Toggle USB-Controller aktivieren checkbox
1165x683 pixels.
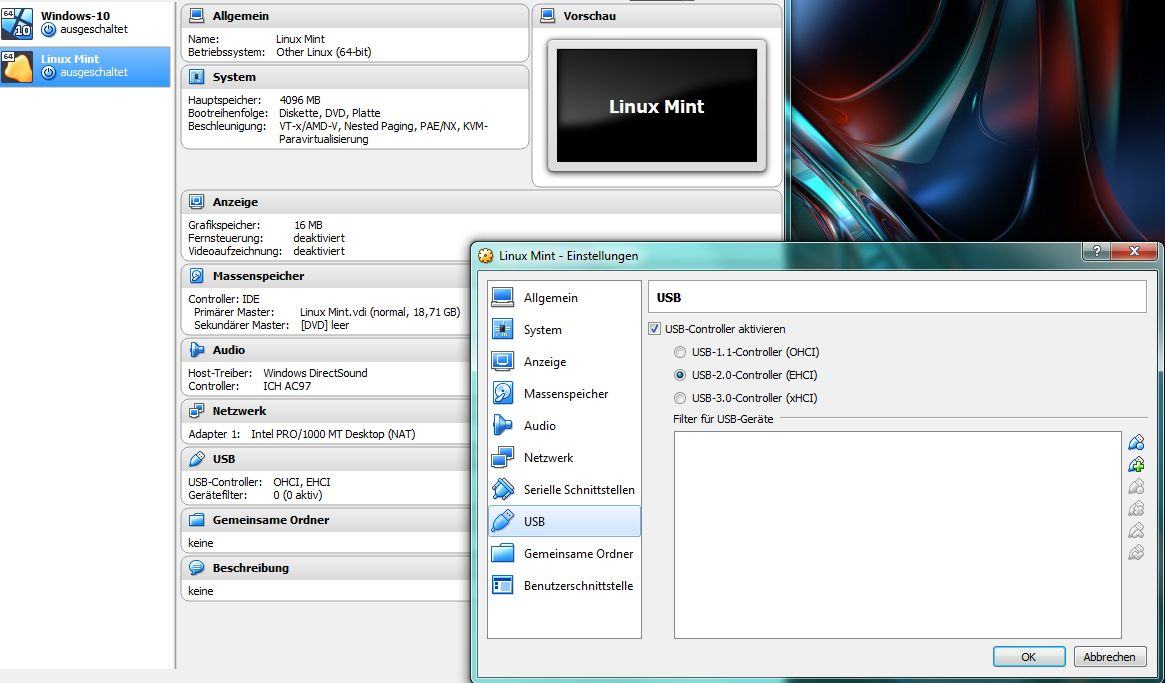pos(655,328)
